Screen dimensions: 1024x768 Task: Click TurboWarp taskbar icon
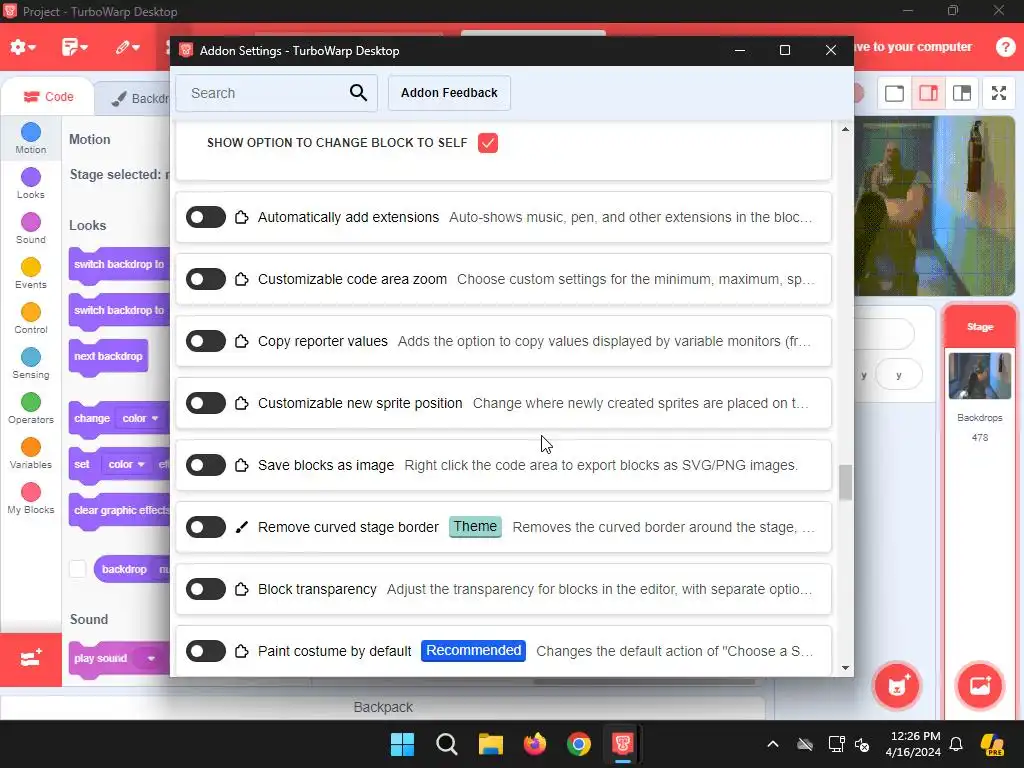[x=623, y=744]
